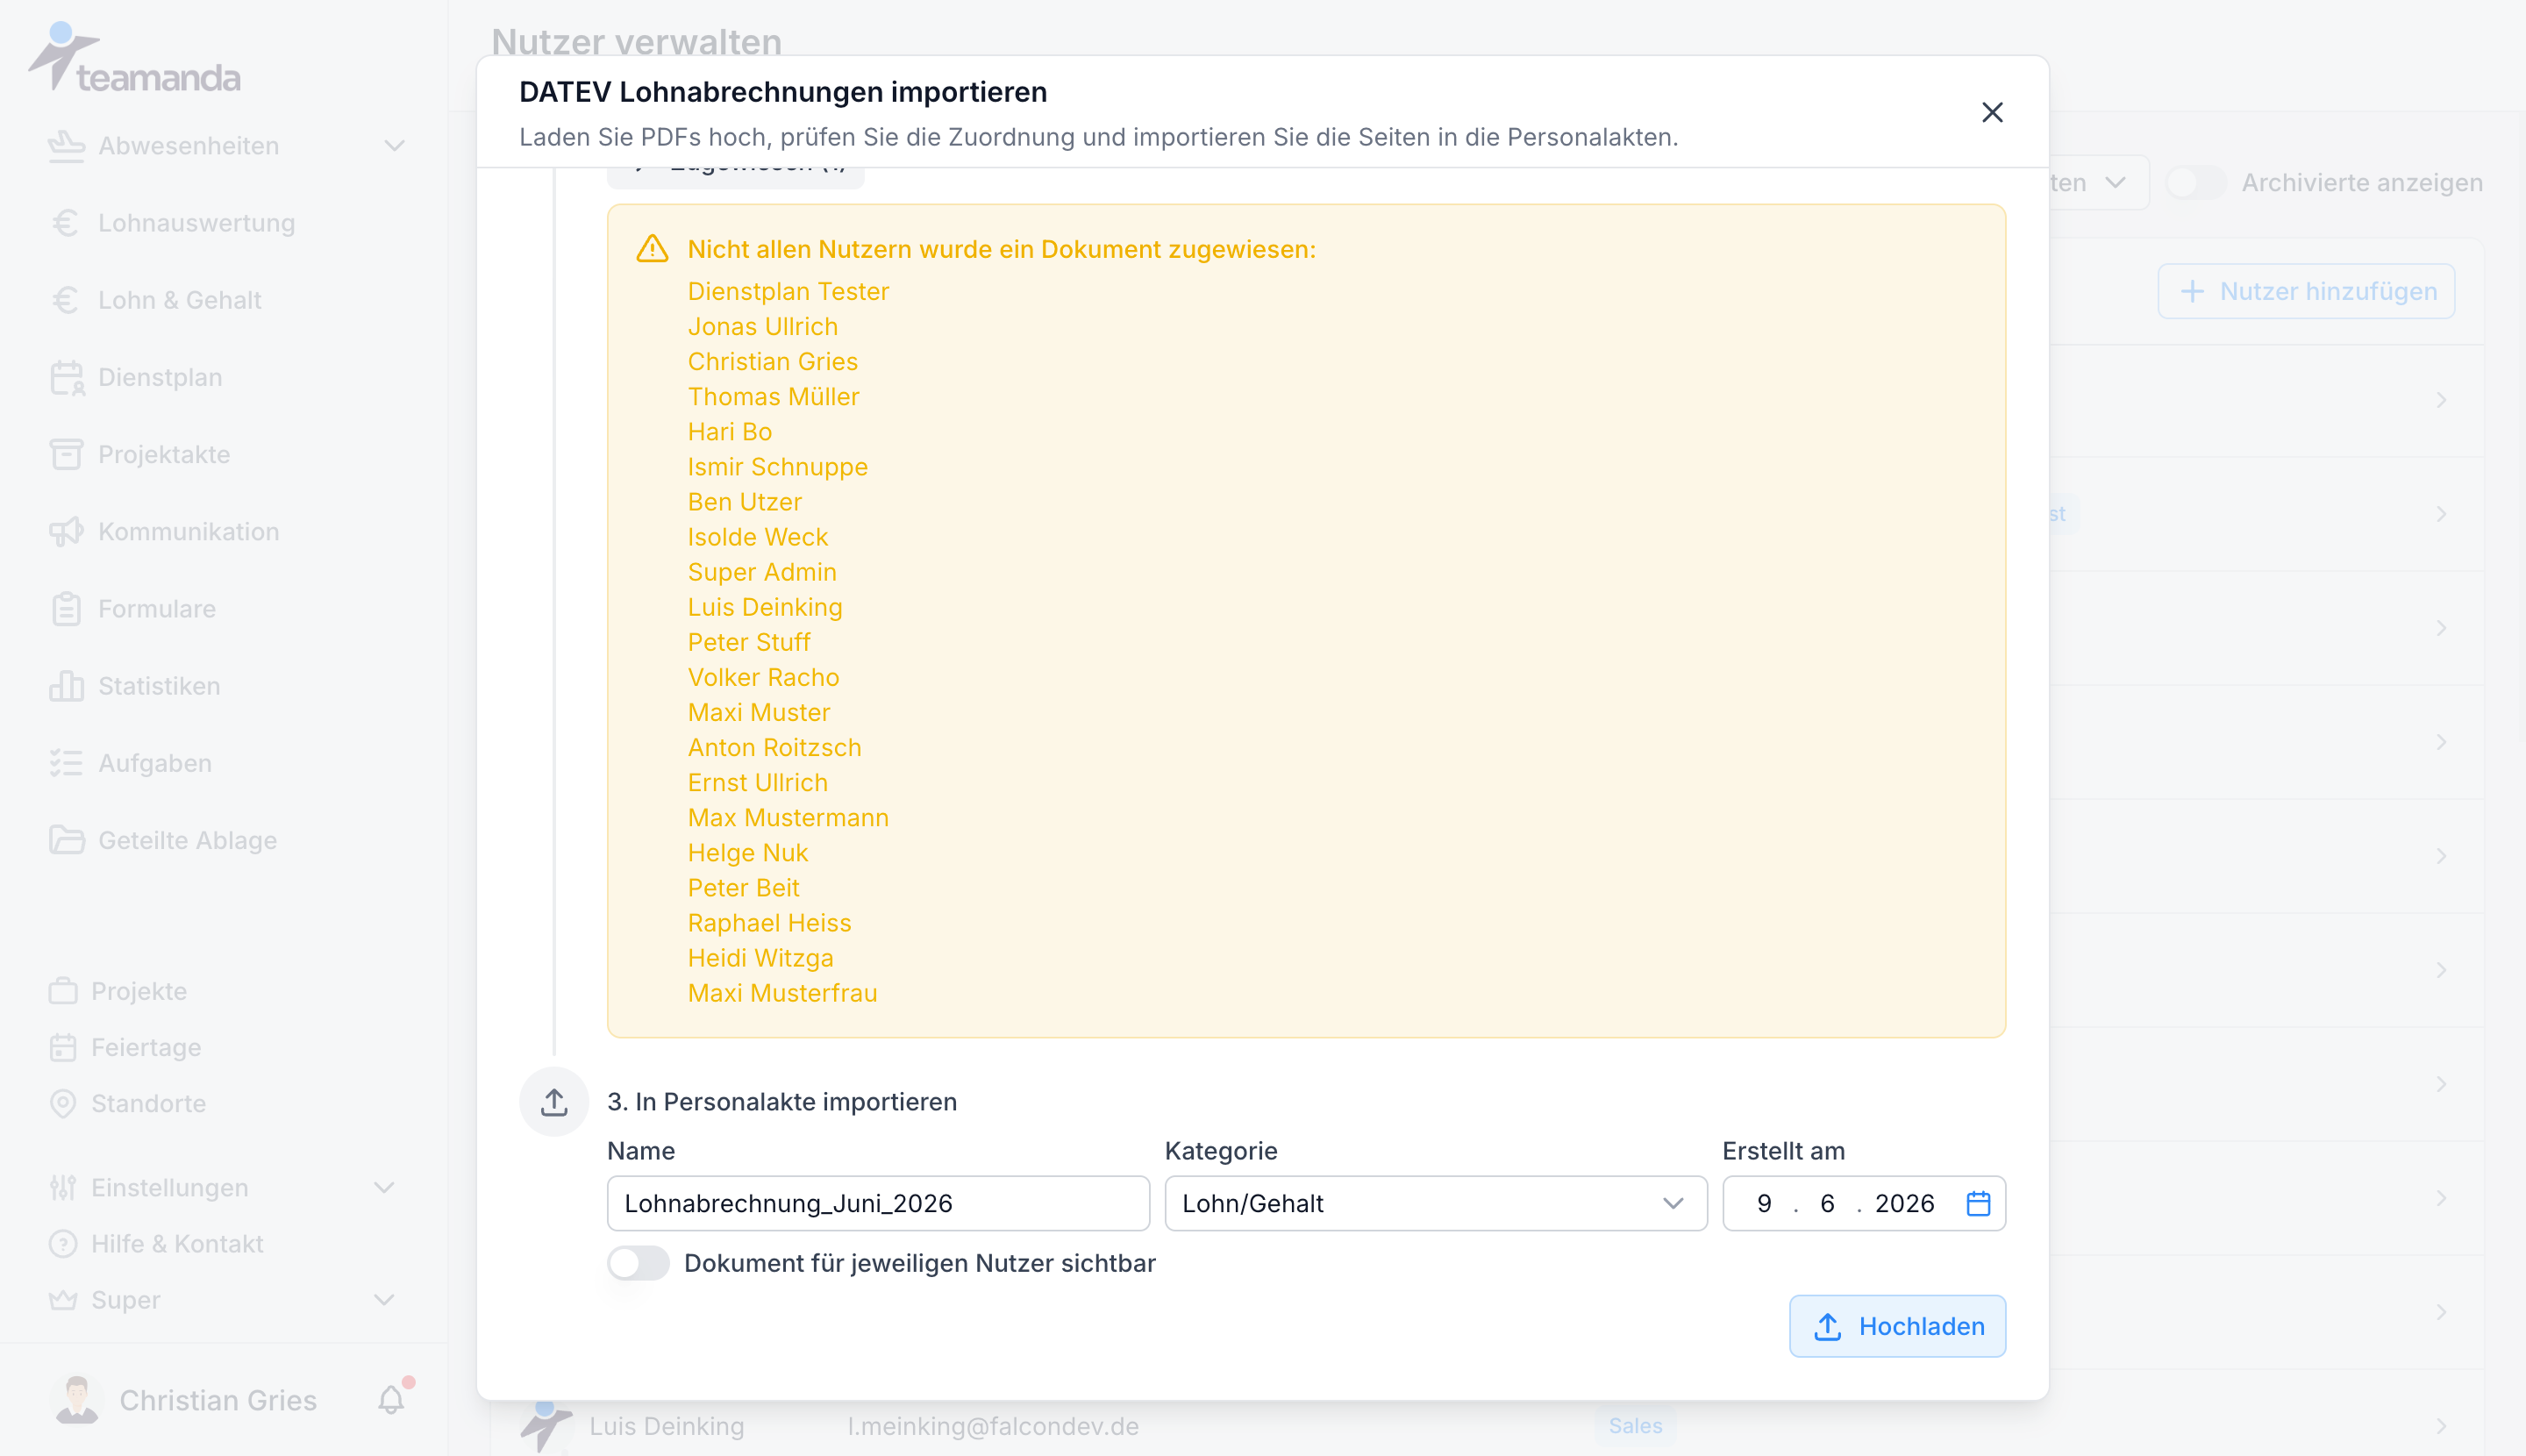Select the year 2026 in date field
Image resolution: width=2526 pixels, height=1456 pixels.
click(x=1904, y=1203)
